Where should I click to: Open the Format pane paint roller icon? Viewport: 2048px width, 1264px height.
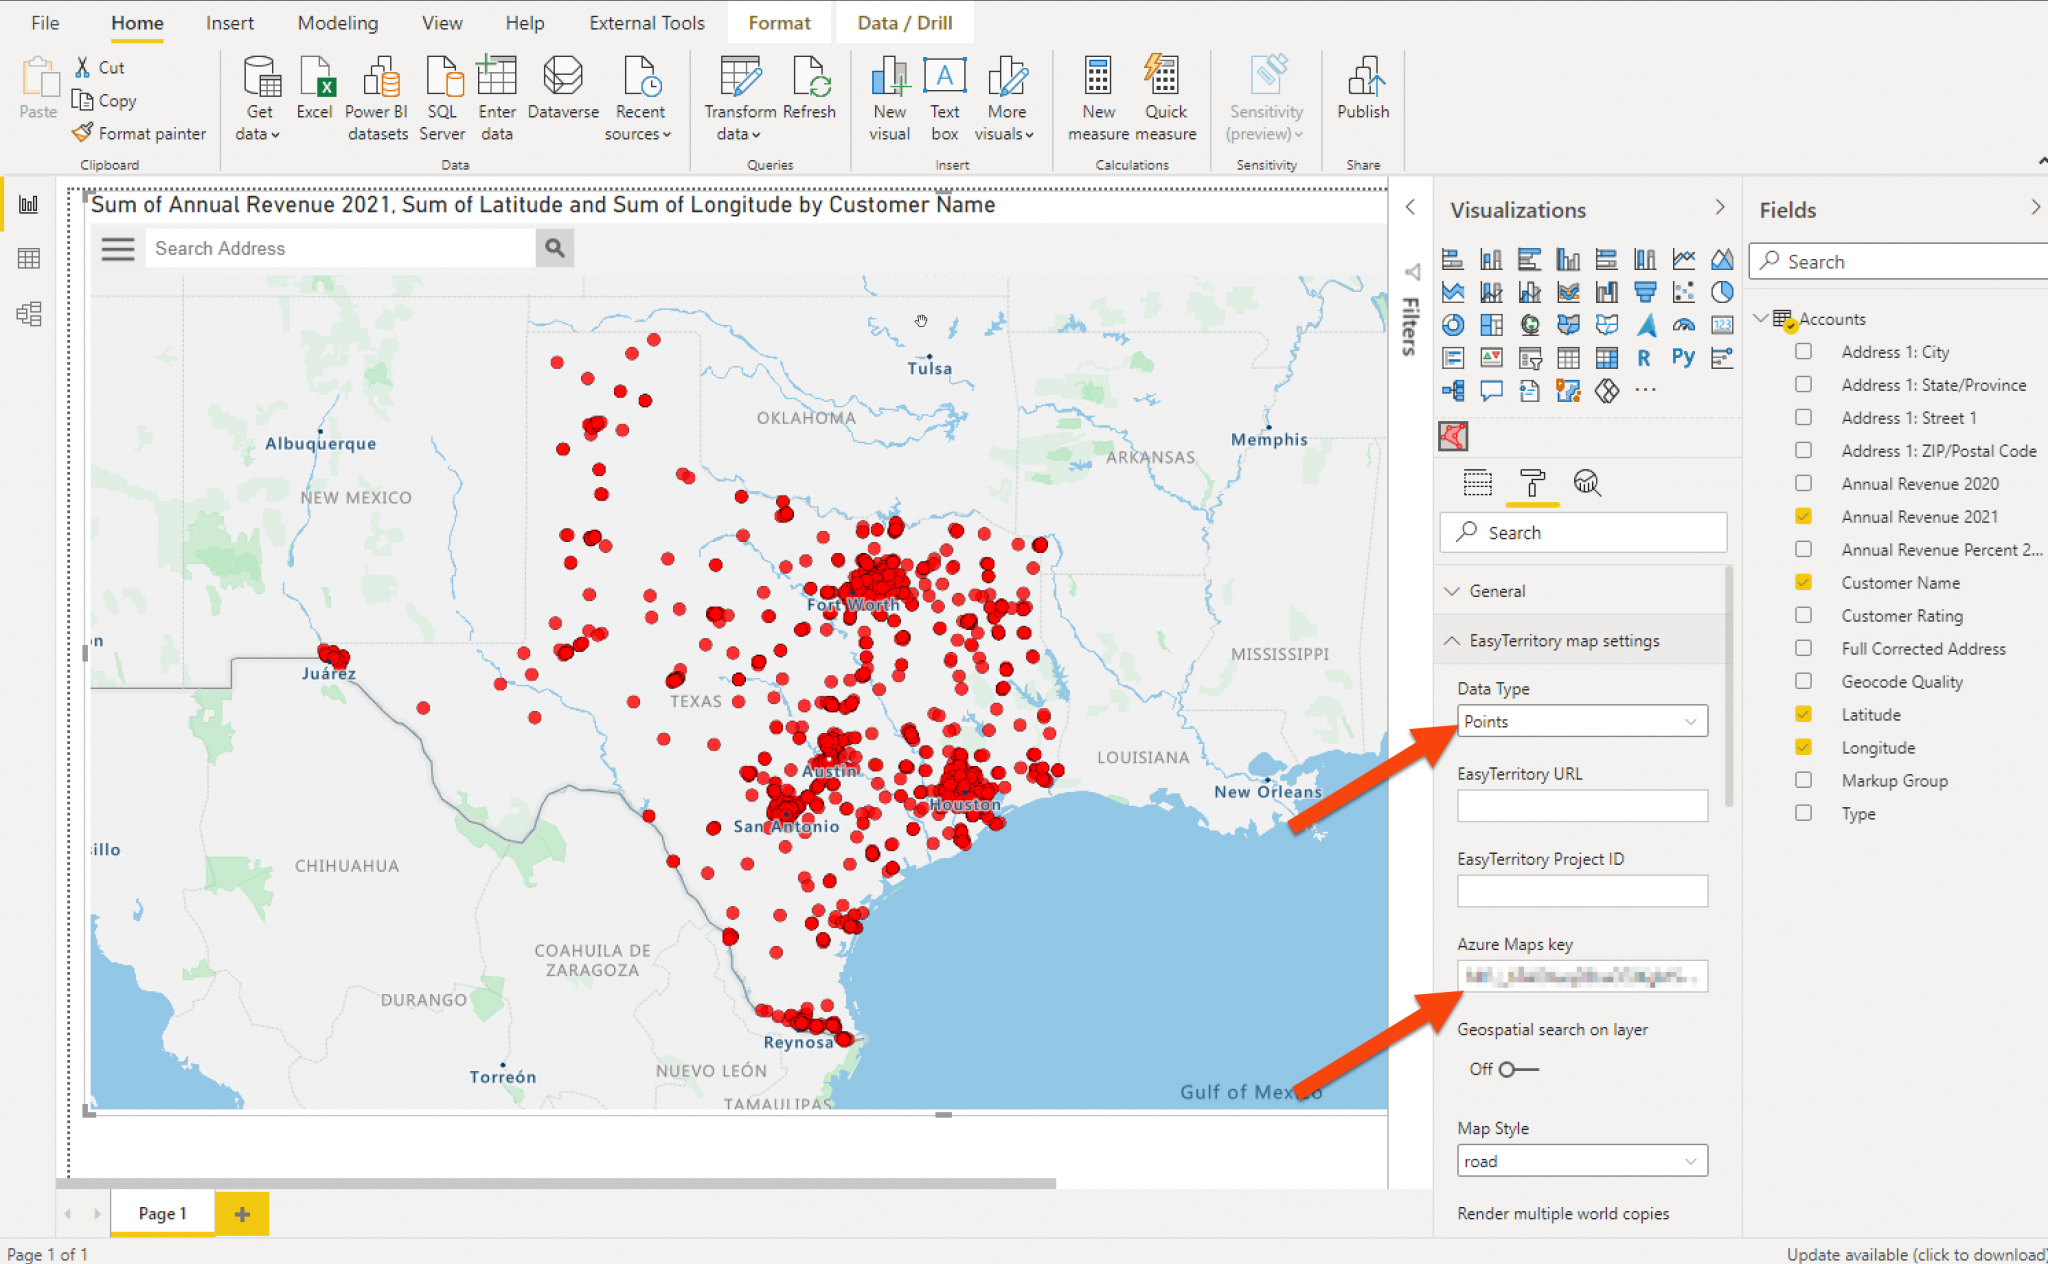[1533, 484]
